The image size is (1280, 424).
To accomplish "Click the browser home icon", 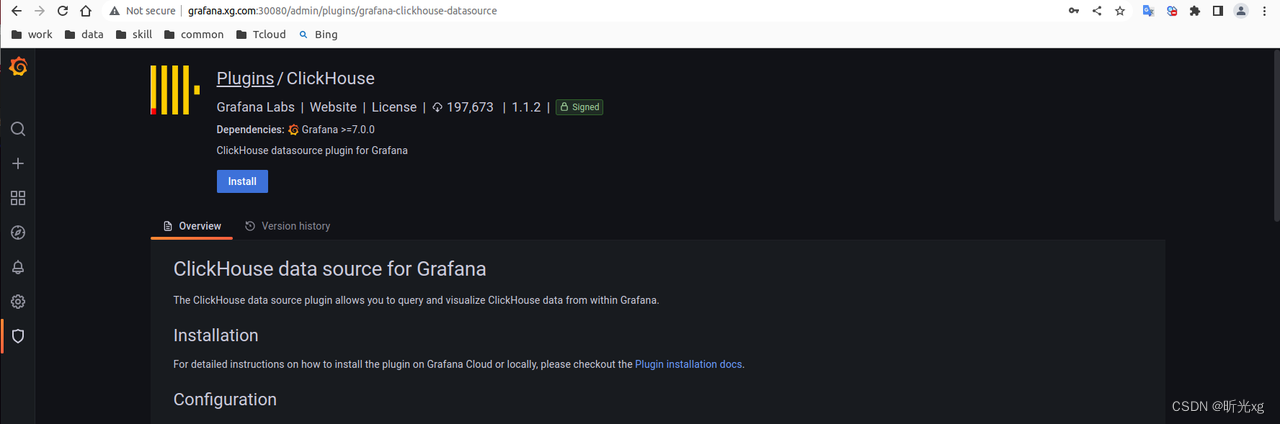I will click(x=86, y=11).
